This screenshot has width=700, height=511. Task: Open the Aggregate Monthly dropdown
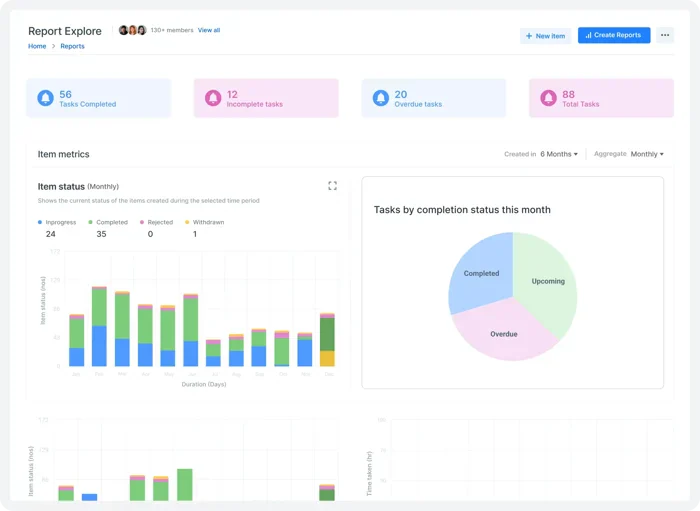point(647,154)
